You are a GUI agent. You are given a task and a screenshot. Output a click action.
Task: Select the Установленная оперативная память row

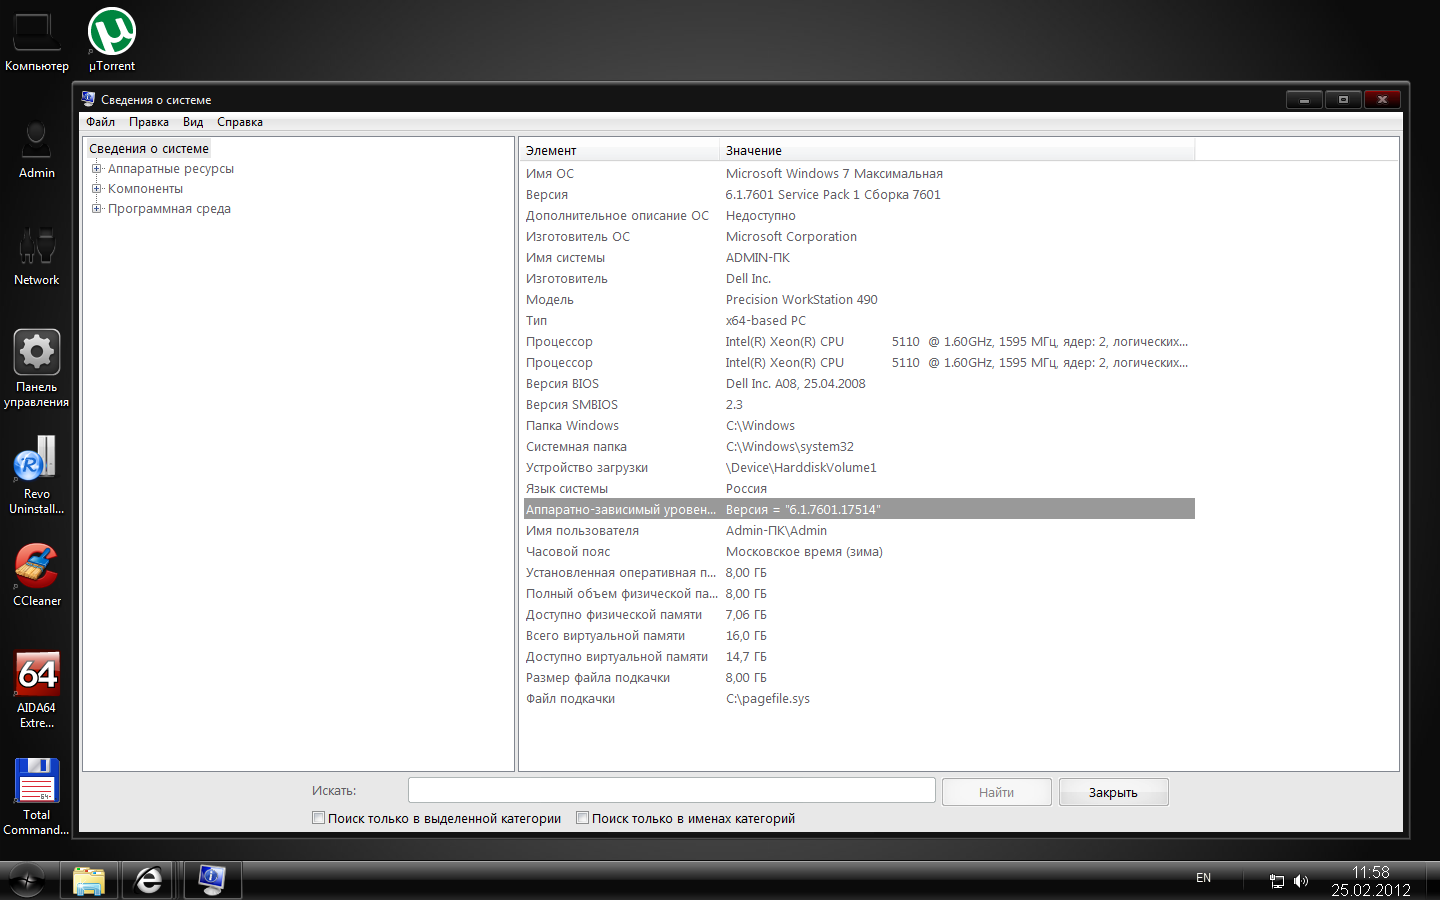click(x=858, y=572)
